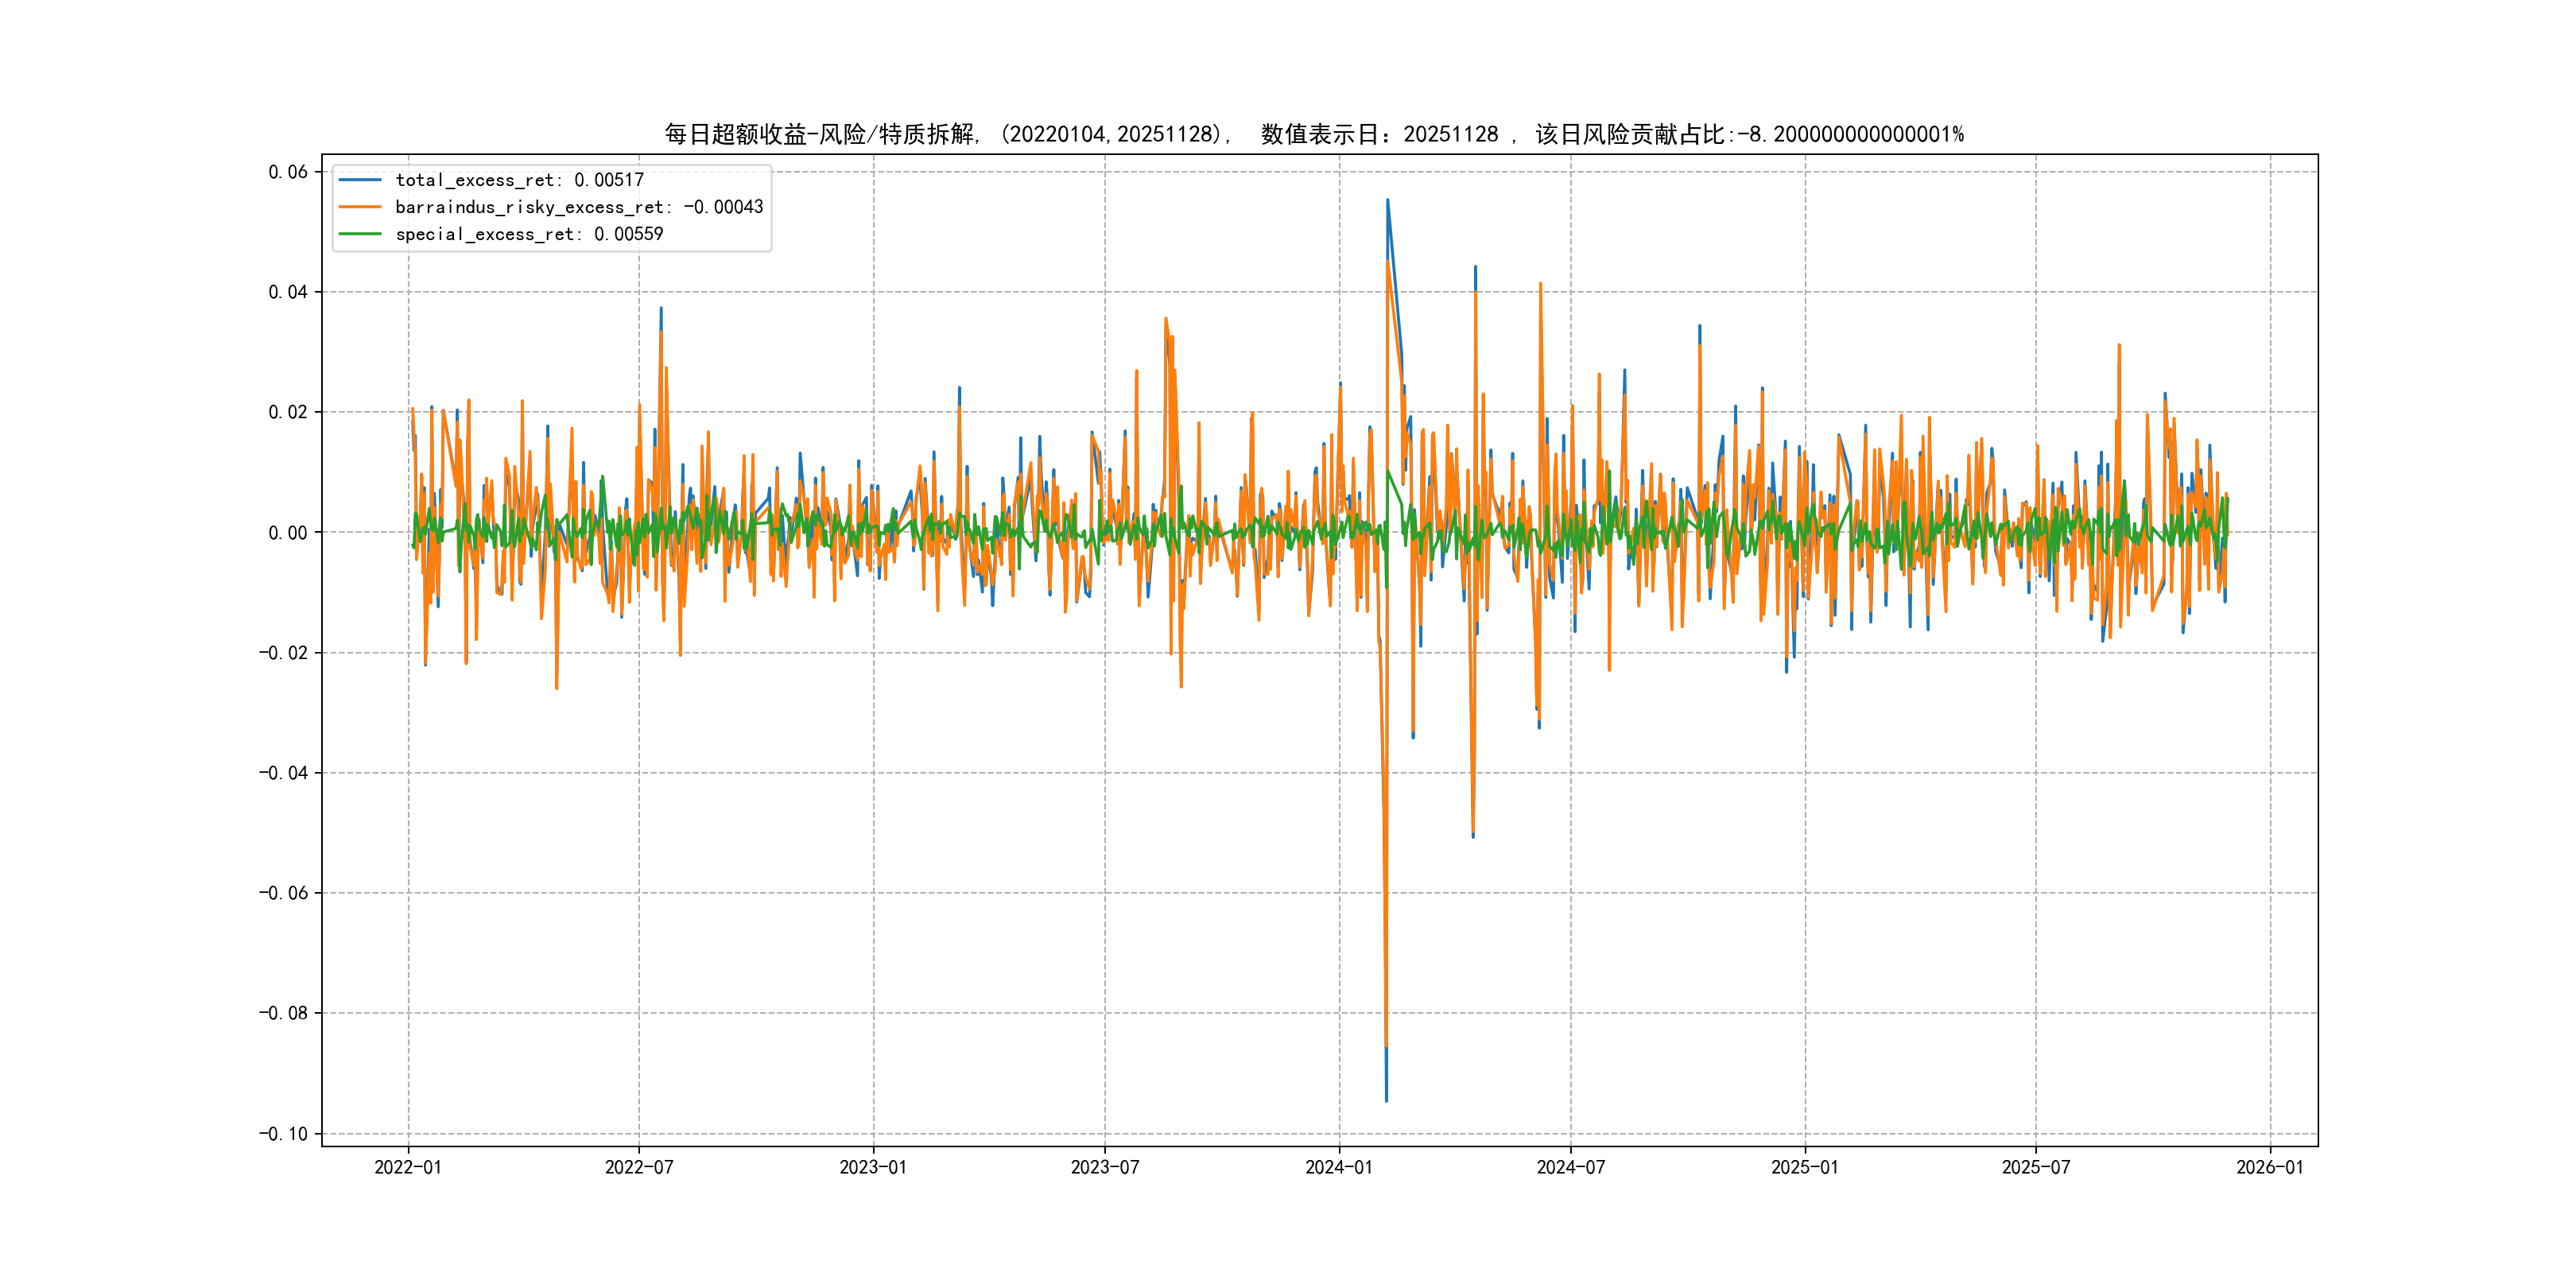Click the -0.10 y-axis tick label
The height and width of the screenshot is (1288, 2576).
(x=284, y=1134)
